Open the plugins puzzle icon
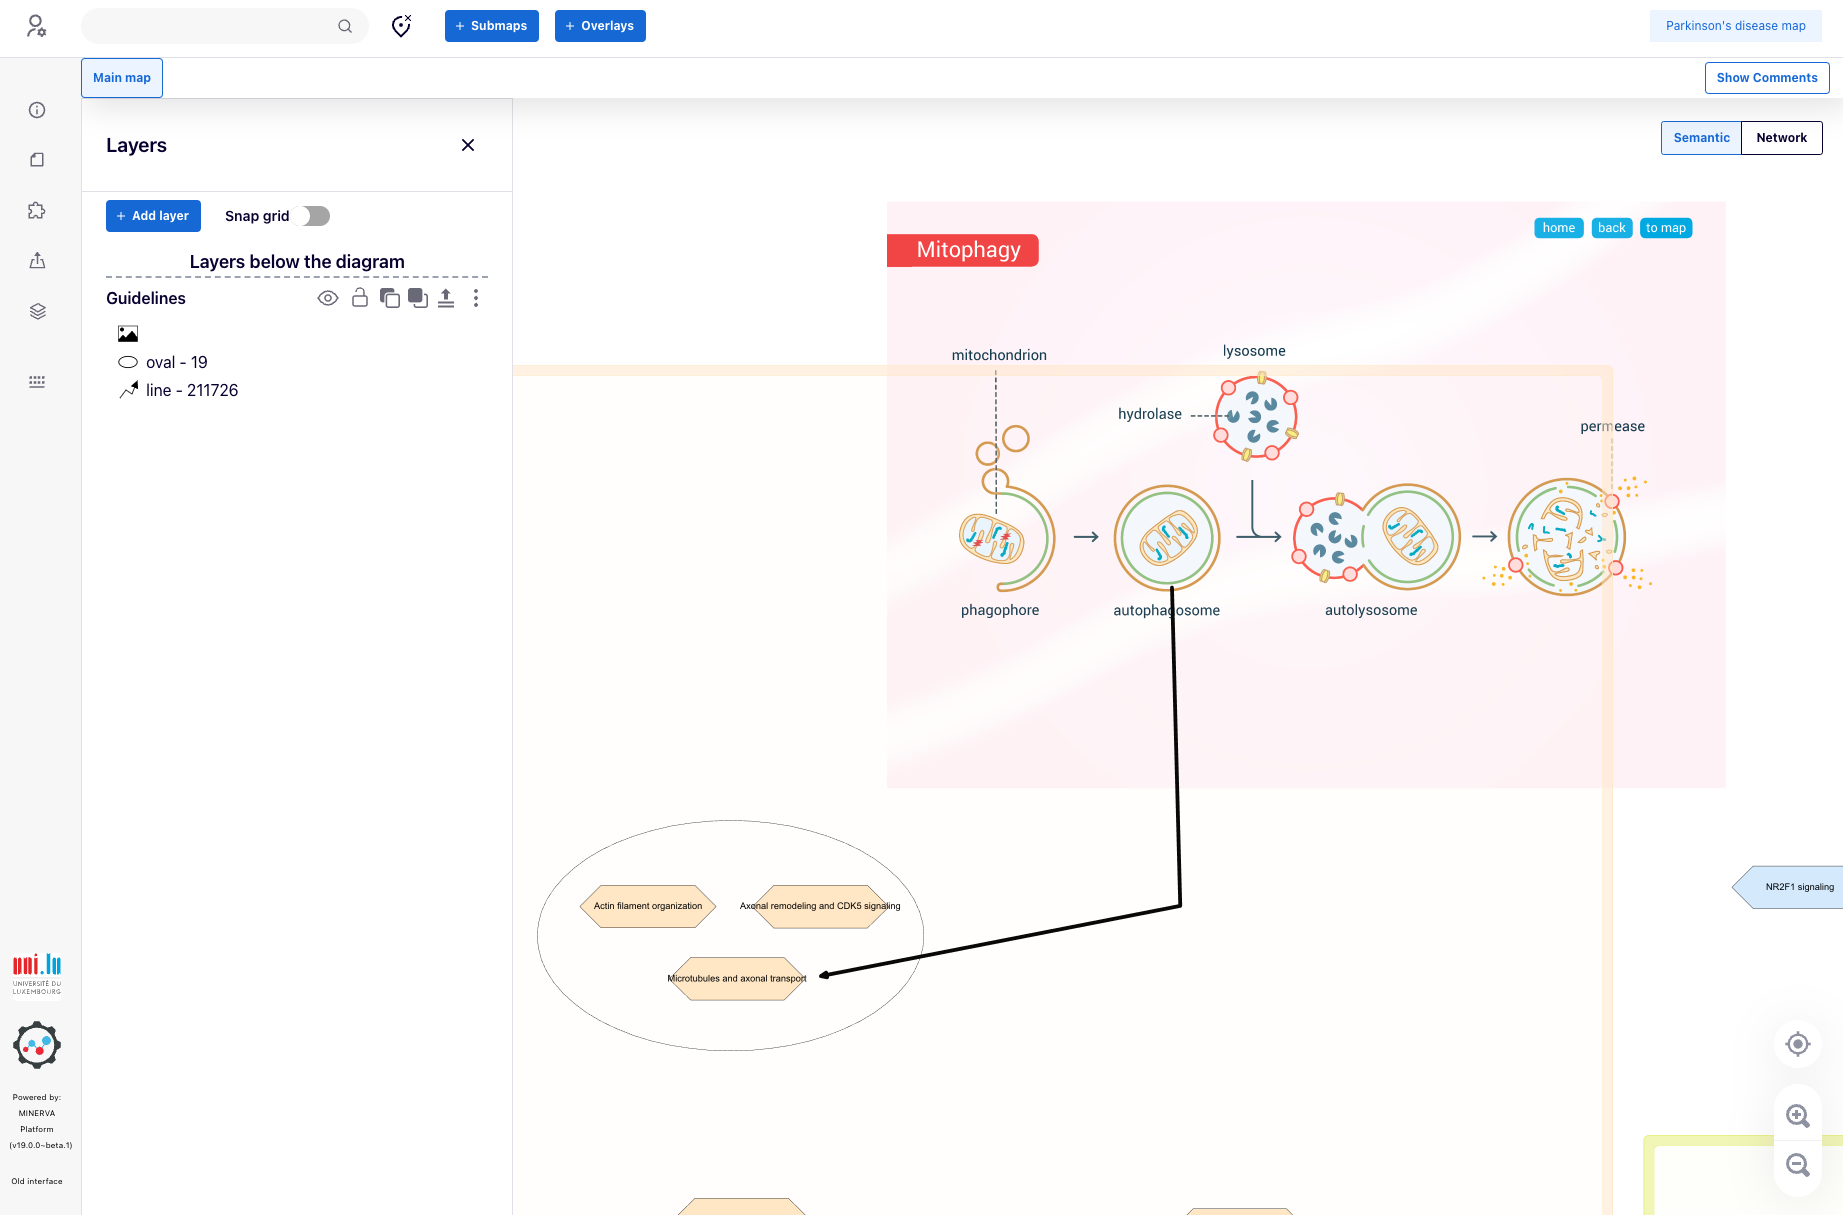The width and height of the screenshot is (1843, 1215). (37, 211)
